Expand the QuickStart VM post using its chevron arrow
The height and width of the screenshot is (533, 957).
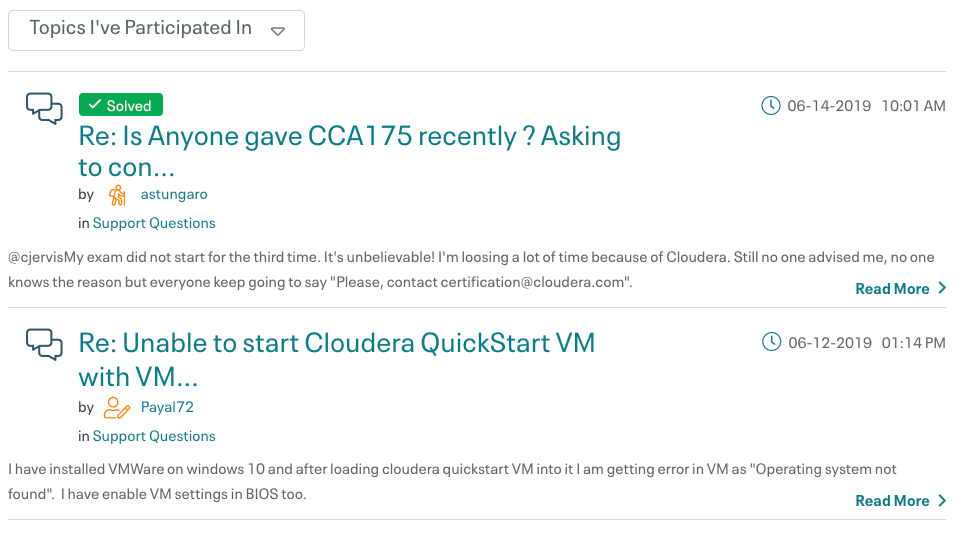click(x=941, y=501)
